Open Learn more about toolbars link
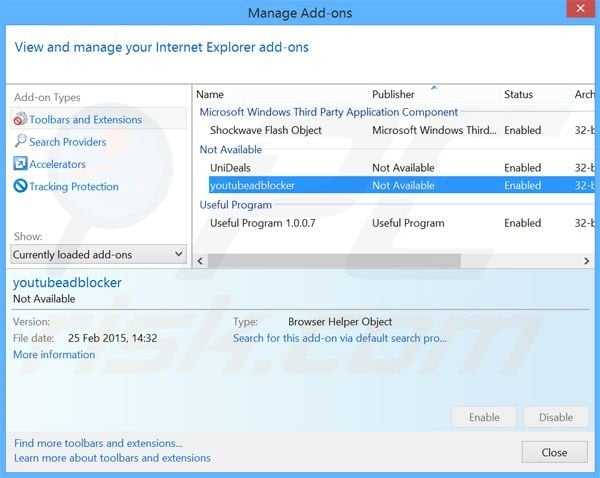600x478 pixels. [112, 458]
